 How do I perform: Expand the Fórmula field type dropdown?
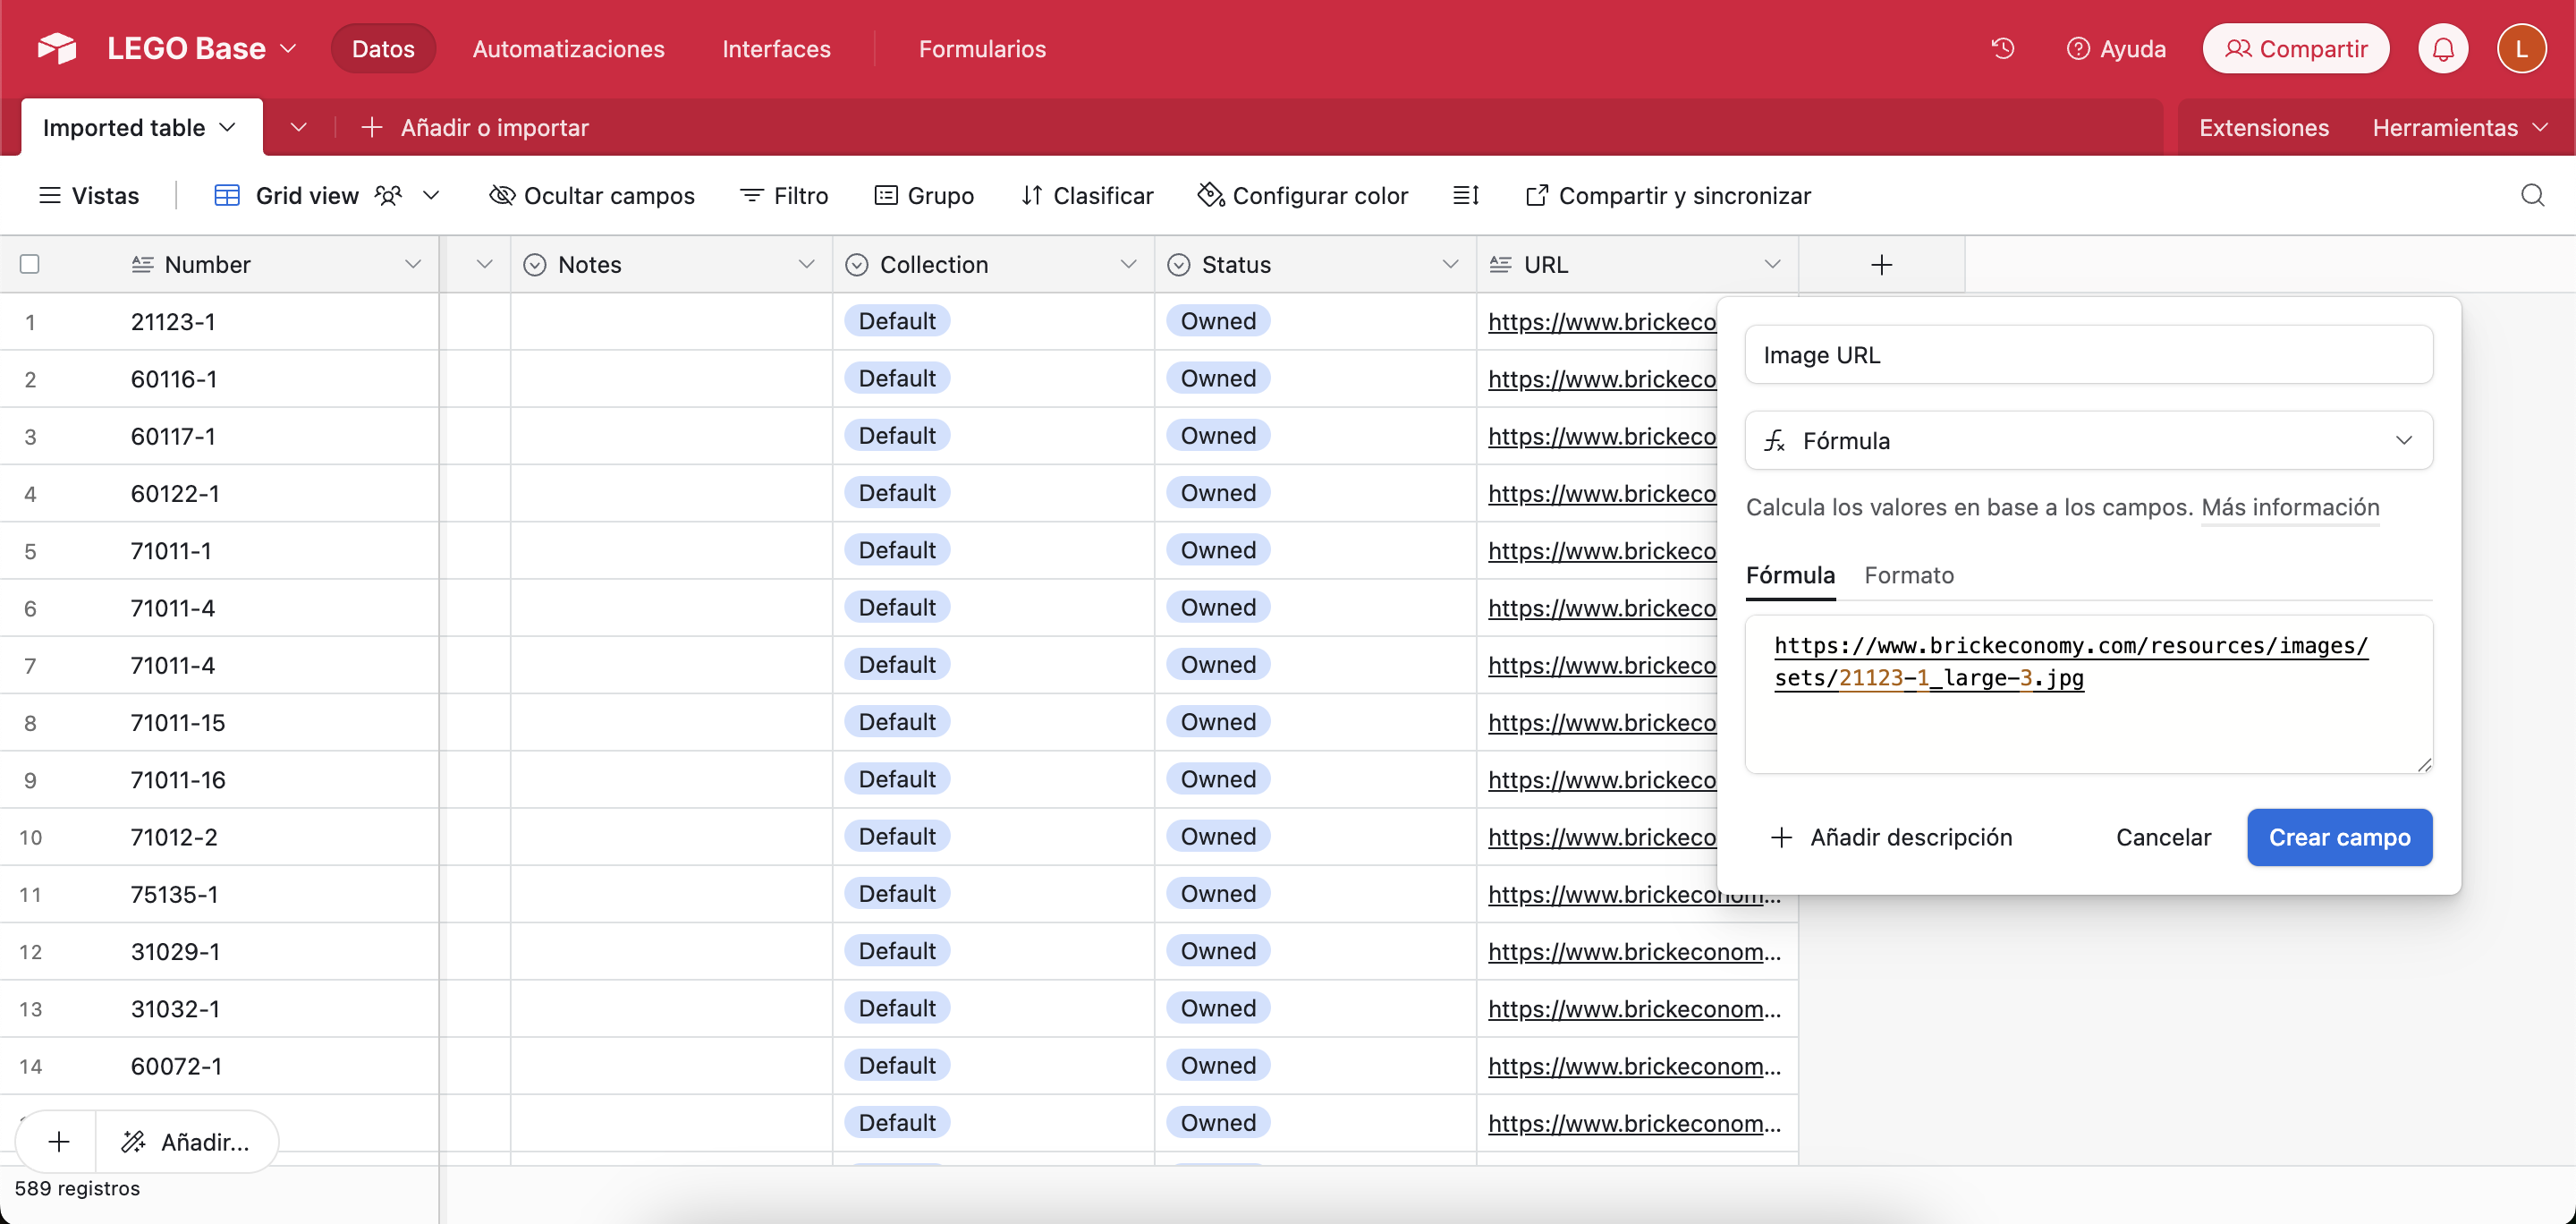pos(2088,440)
